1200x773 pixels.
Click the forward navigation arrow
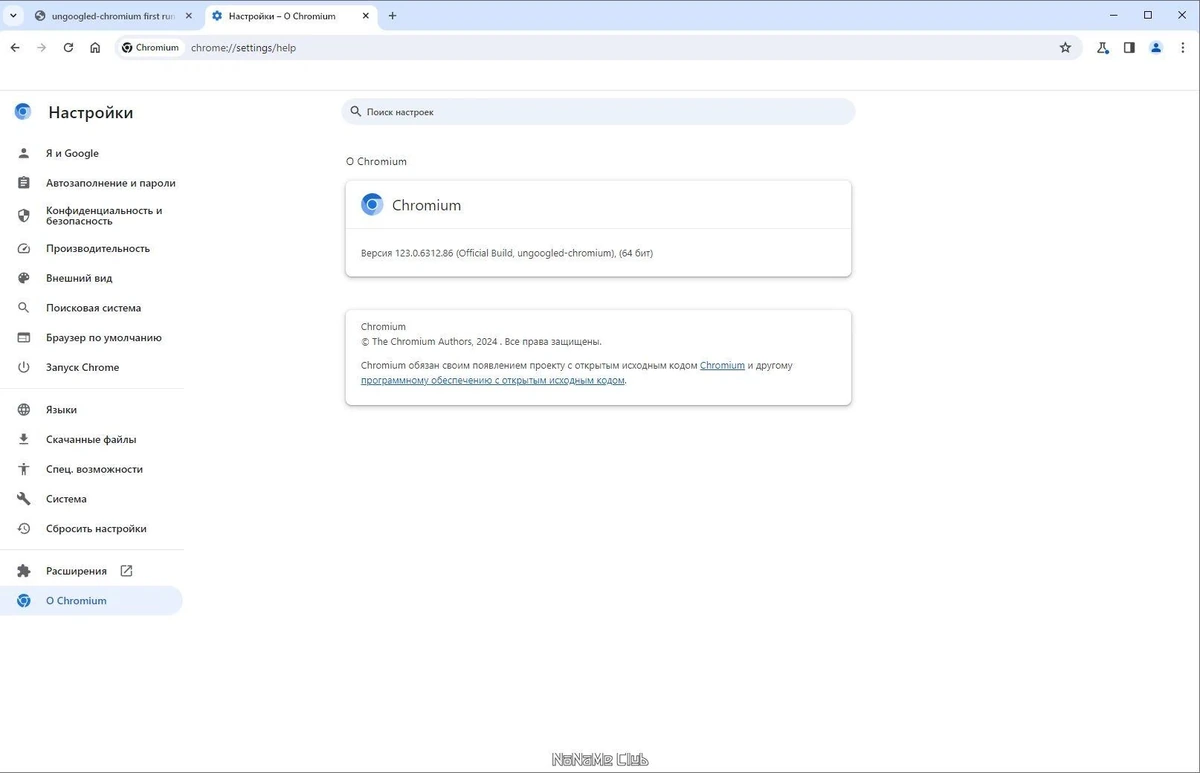[41, 47]
